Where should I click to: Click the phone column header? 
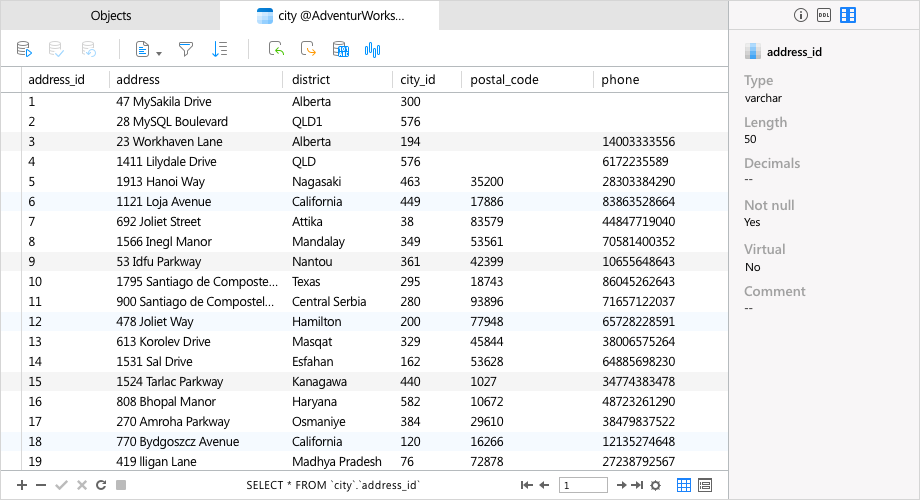point(620,79)
